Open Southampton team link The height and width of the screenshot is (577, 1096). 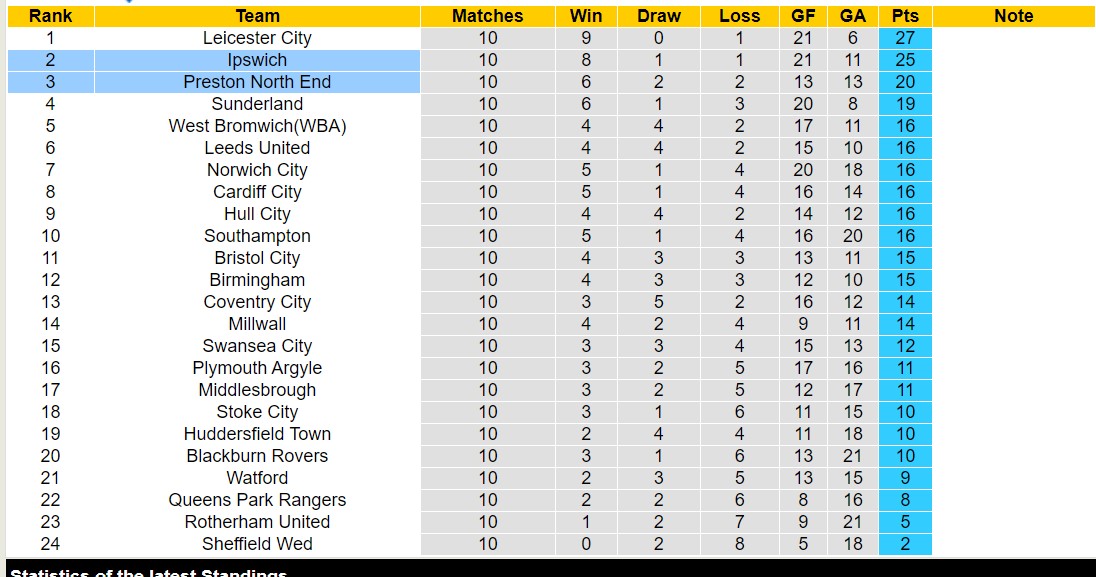(257, 236)
